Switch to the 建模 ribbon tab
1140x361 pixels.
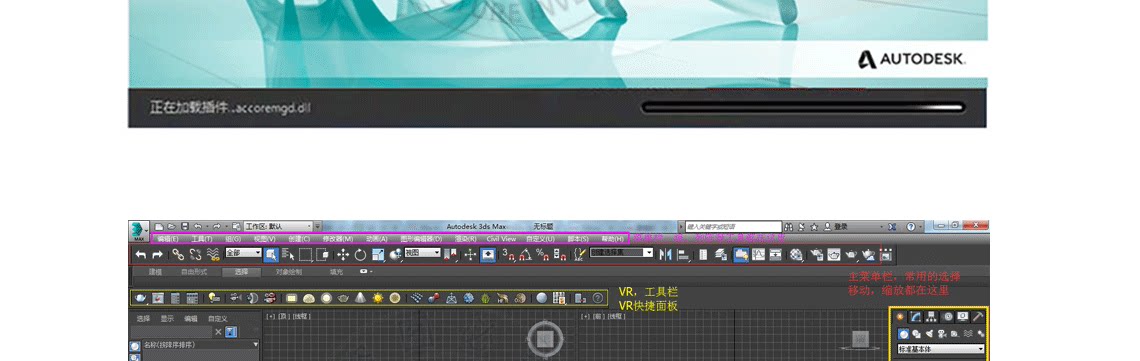[155, 272]
